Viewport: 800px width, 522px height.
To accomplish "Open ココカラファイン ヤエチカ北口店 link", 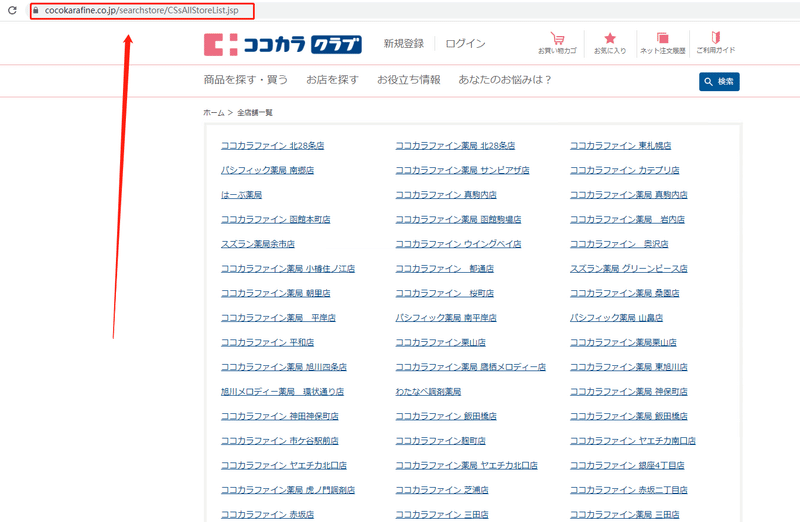I will pyautogui.click(x=284, y=465).
